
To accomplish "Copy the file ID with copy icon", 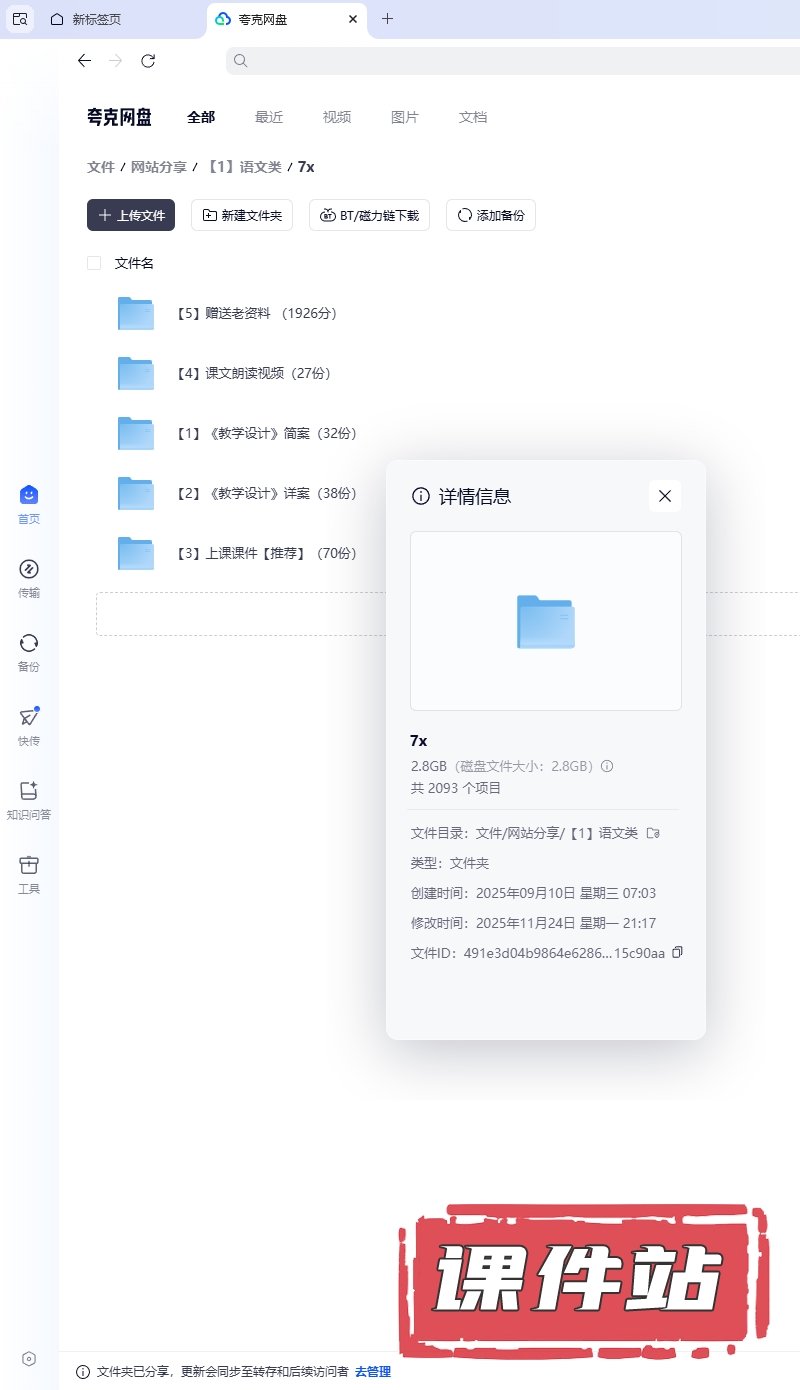I will pyautogui.click(x=677, y=952).
